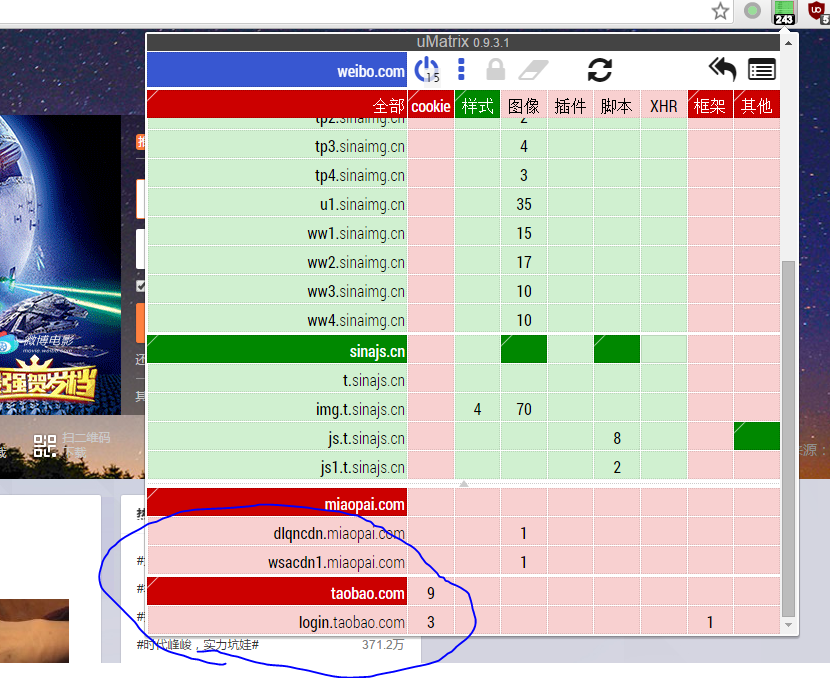Viewport: 830px width, 678px height.
Task: Click the 脚本 column header
Action: click(x=617, y=105)
